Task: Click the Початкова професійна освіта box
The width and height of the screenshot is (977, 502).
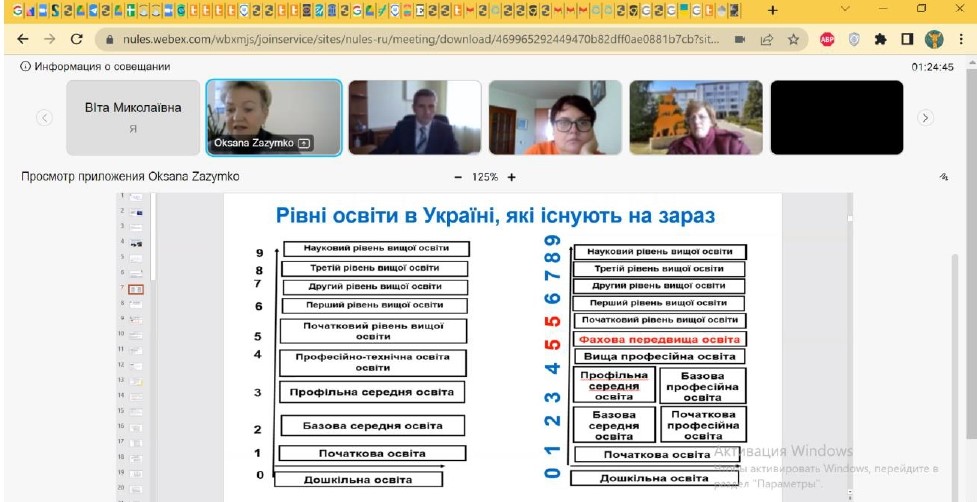Action: [703, 425]
